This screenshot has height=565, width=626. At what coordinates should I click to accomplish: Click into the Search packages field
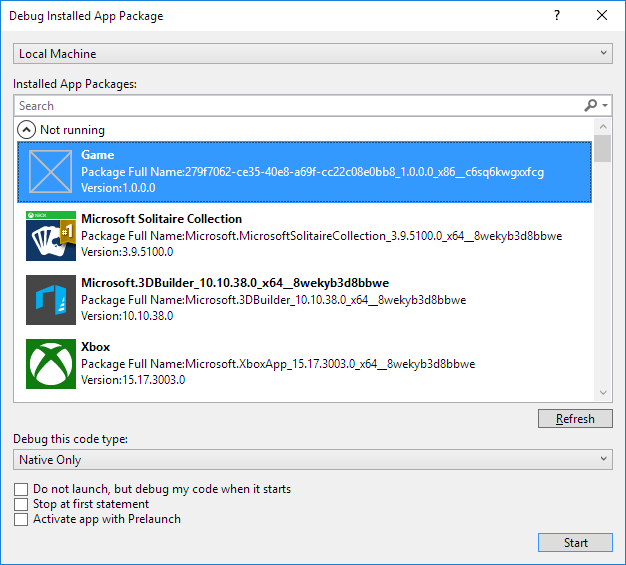[x=299, y=105]
